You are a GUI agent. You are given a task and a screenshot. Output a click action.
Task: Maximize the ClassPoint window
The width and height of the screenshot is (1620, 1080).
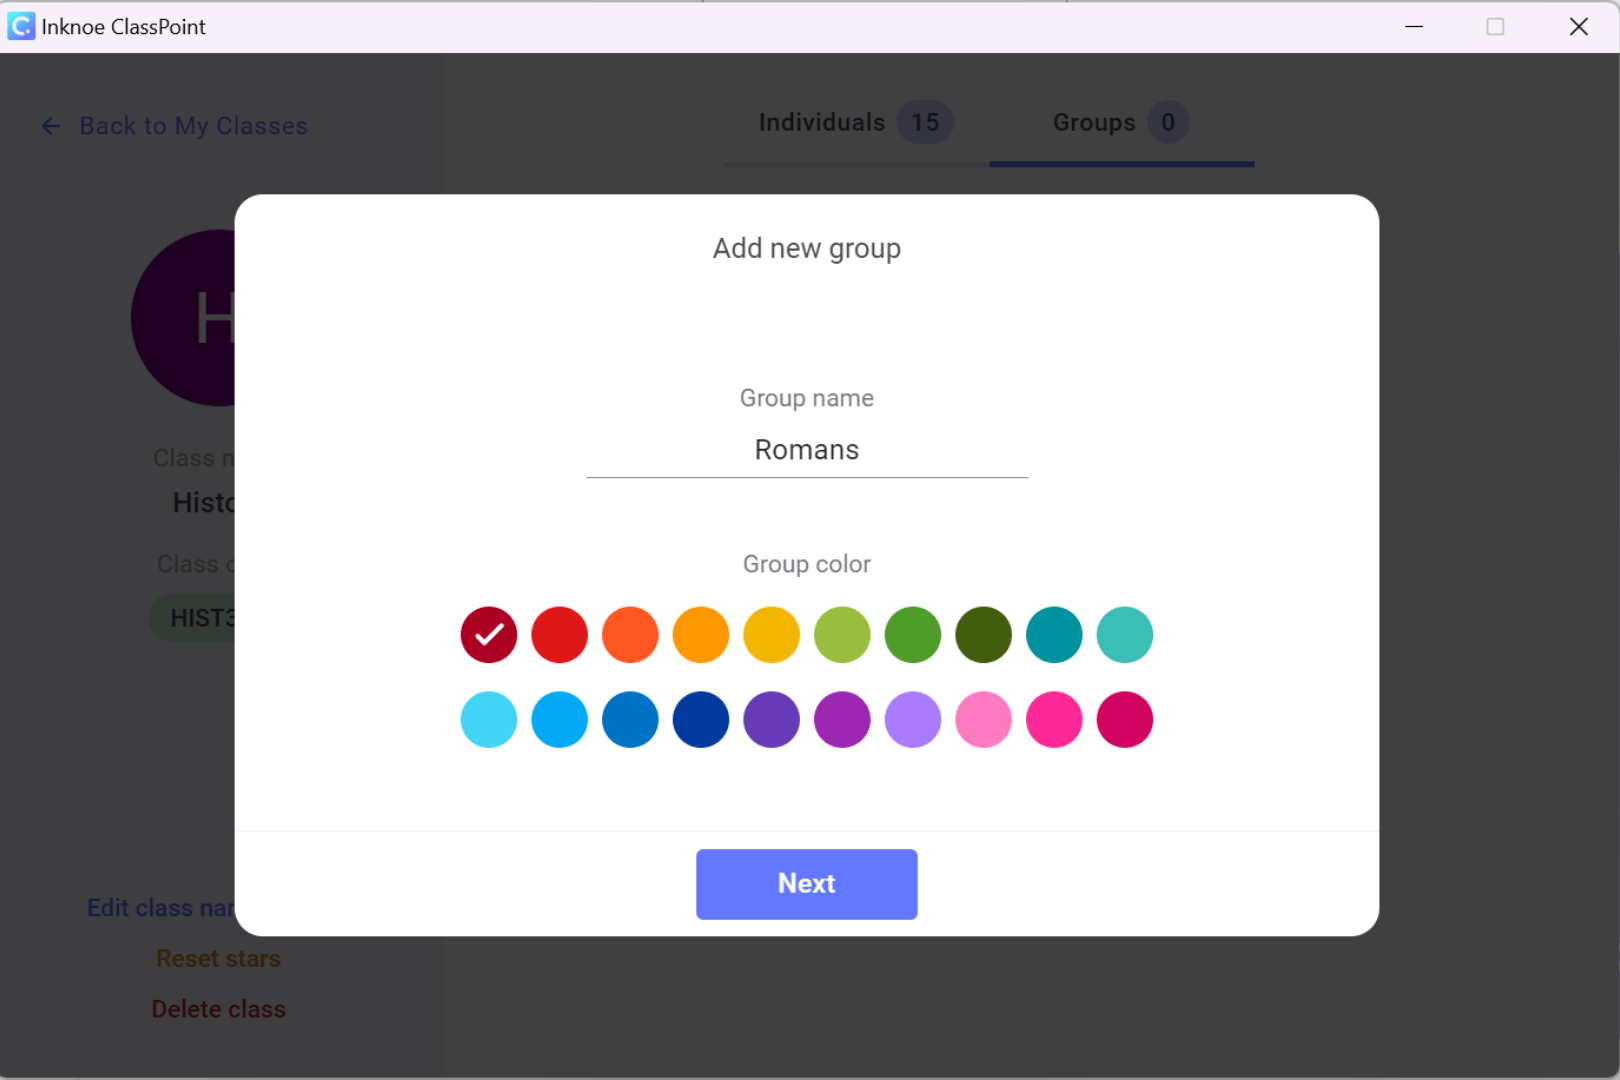pyautogui.click(x=1496, y=27)
